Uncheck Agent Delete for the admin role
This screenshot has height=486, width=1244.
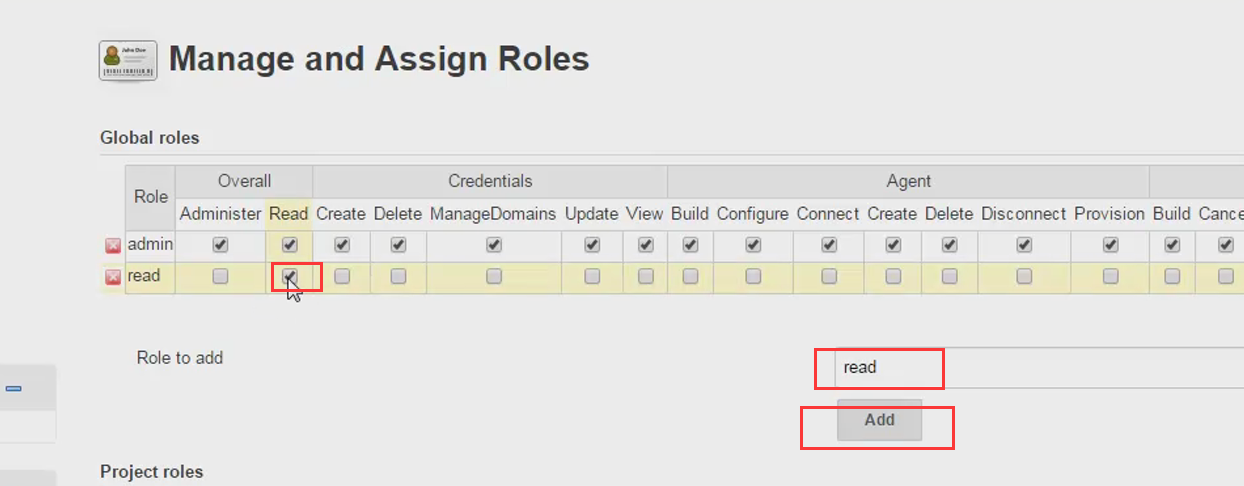point(949,245)
